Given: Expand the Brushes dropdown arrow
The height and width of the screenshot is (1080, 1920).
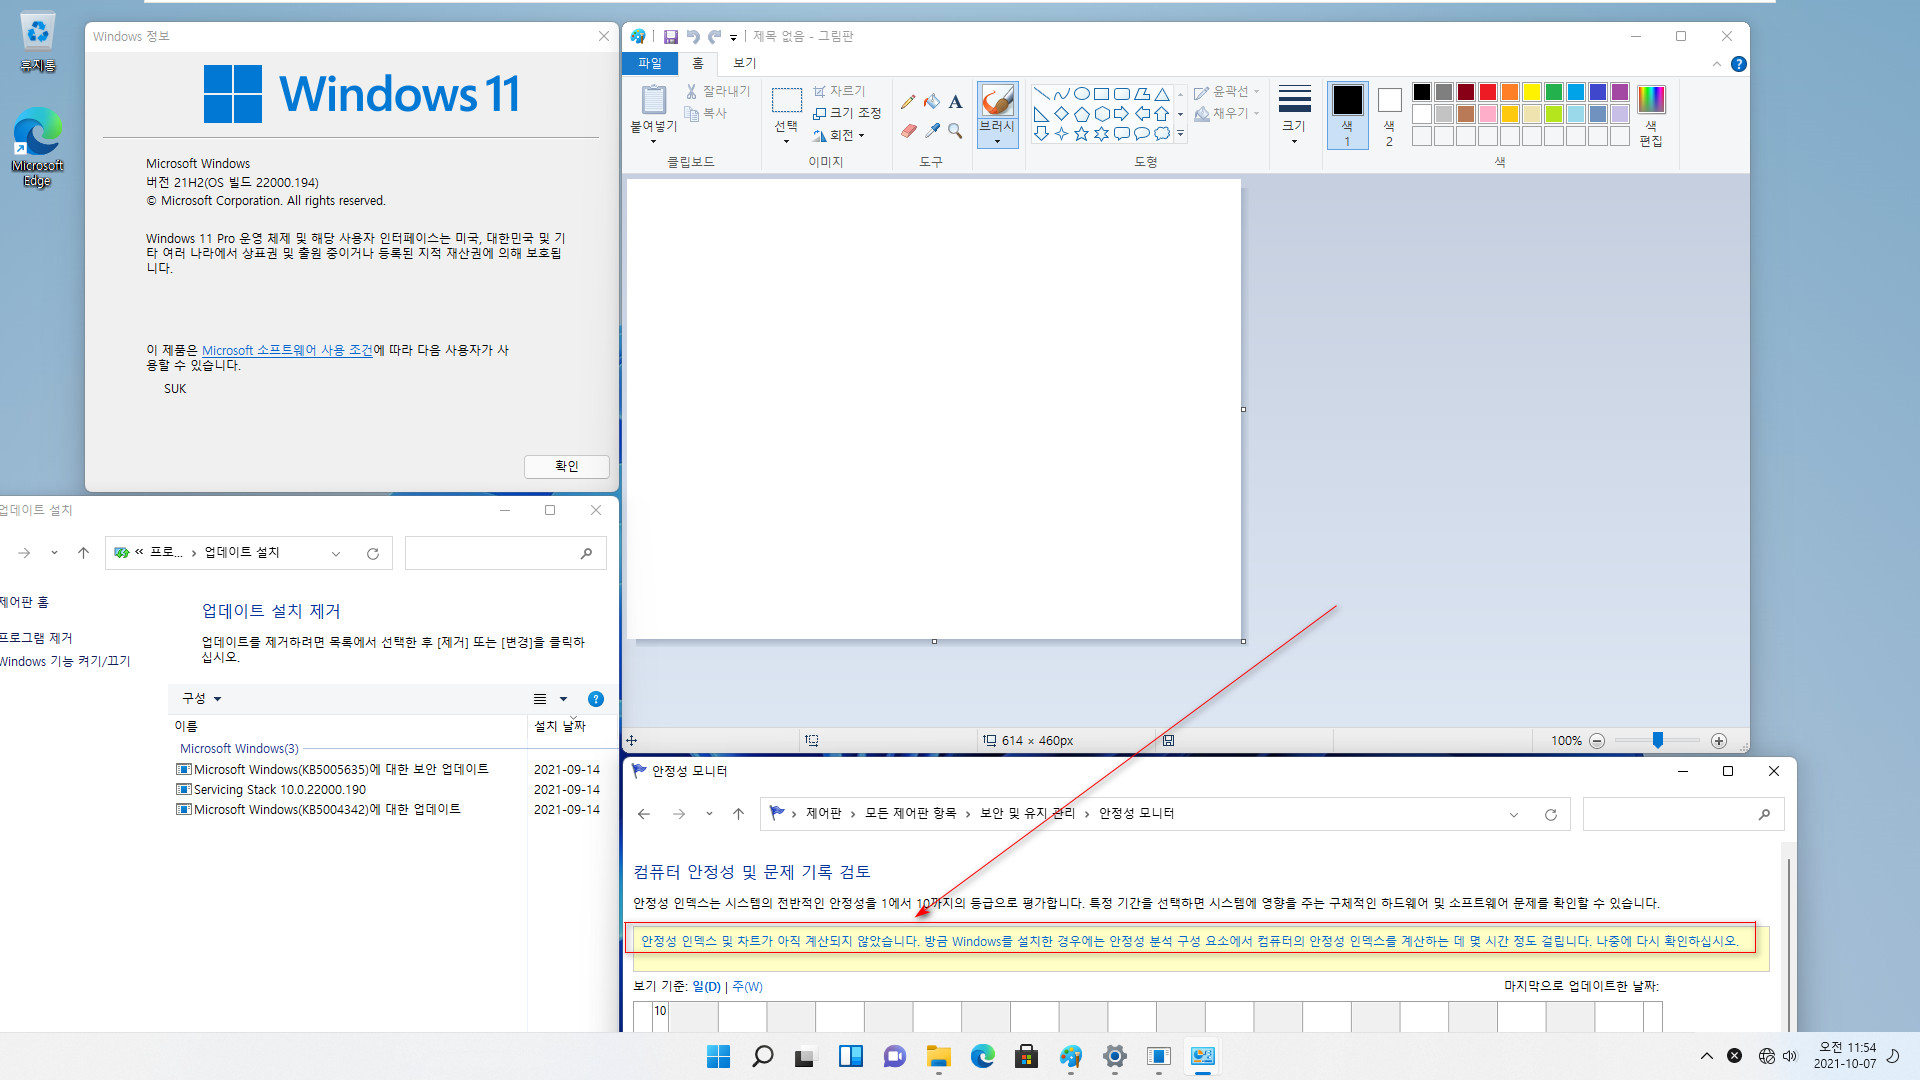Looking at the screenshot, I should coord(997,142).
